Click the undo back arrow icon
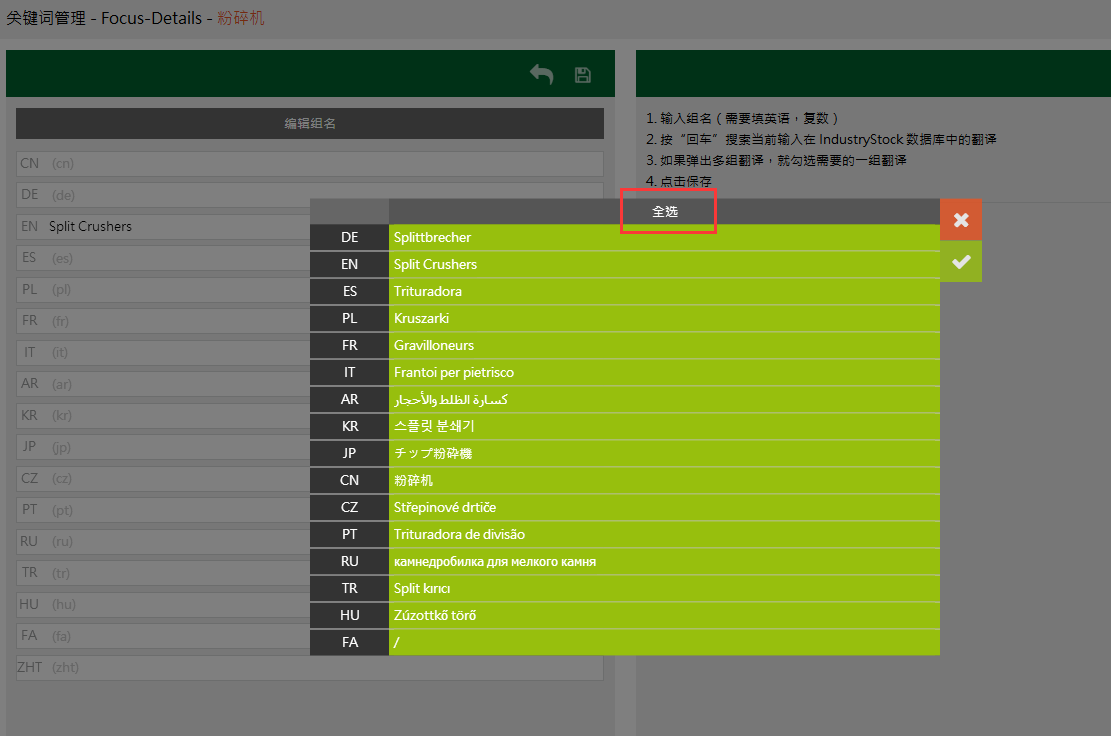Screen dimensions: 1111x736 click(x=541, y=75)
